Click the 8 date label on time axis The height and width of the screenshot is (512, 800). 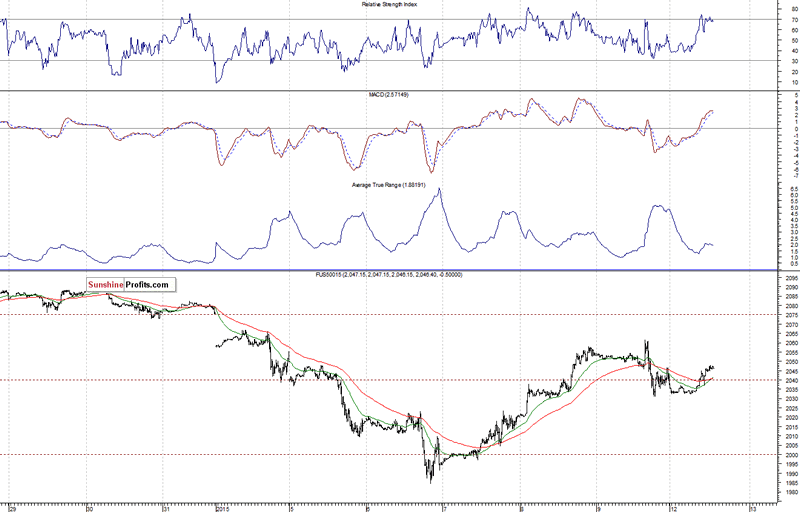coord(521,506)
